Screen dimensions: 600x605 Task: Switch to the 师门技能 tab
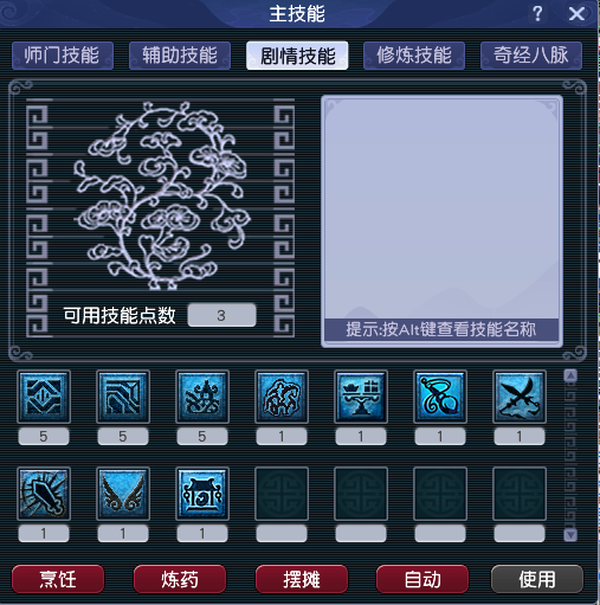click(63, 56)
